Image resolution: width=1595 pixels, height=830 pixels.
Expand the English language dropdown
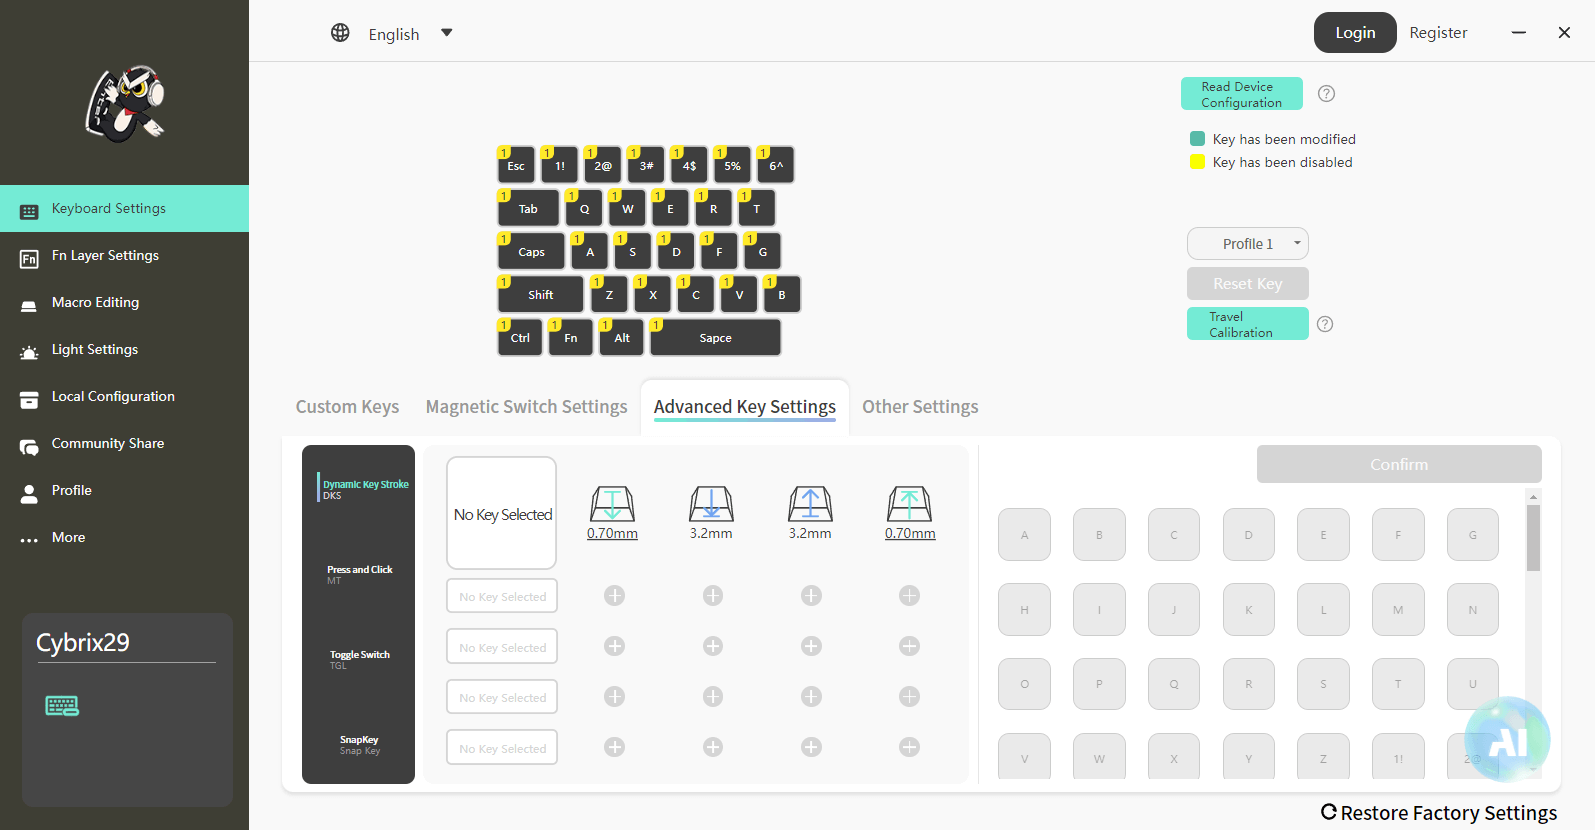click(447, 33)
